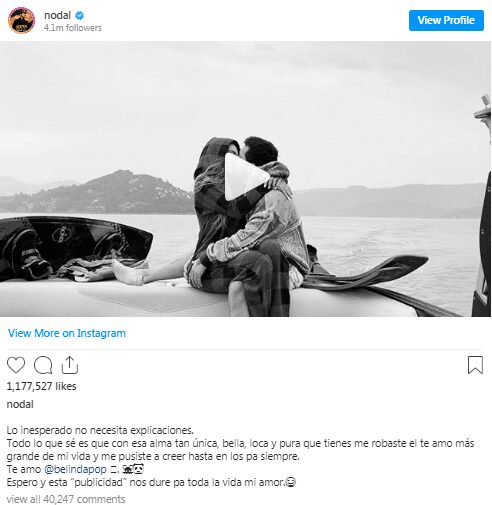Click the nodal username above the caption

pyautogui.click(x=20, y=404)
